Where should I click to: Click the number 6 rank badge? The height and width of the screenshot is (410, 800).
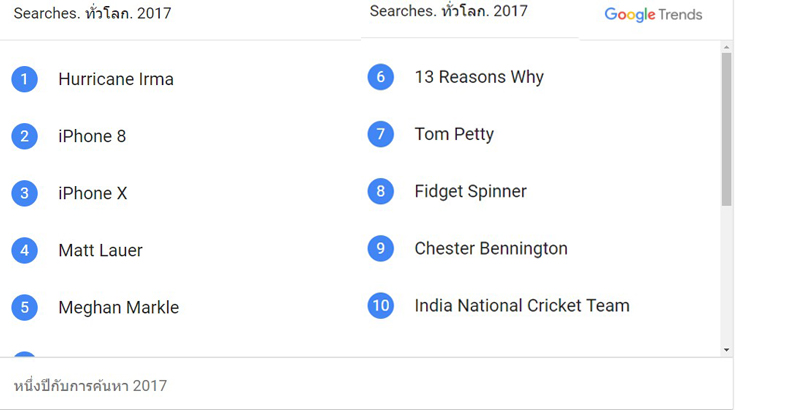click(381, 77)
